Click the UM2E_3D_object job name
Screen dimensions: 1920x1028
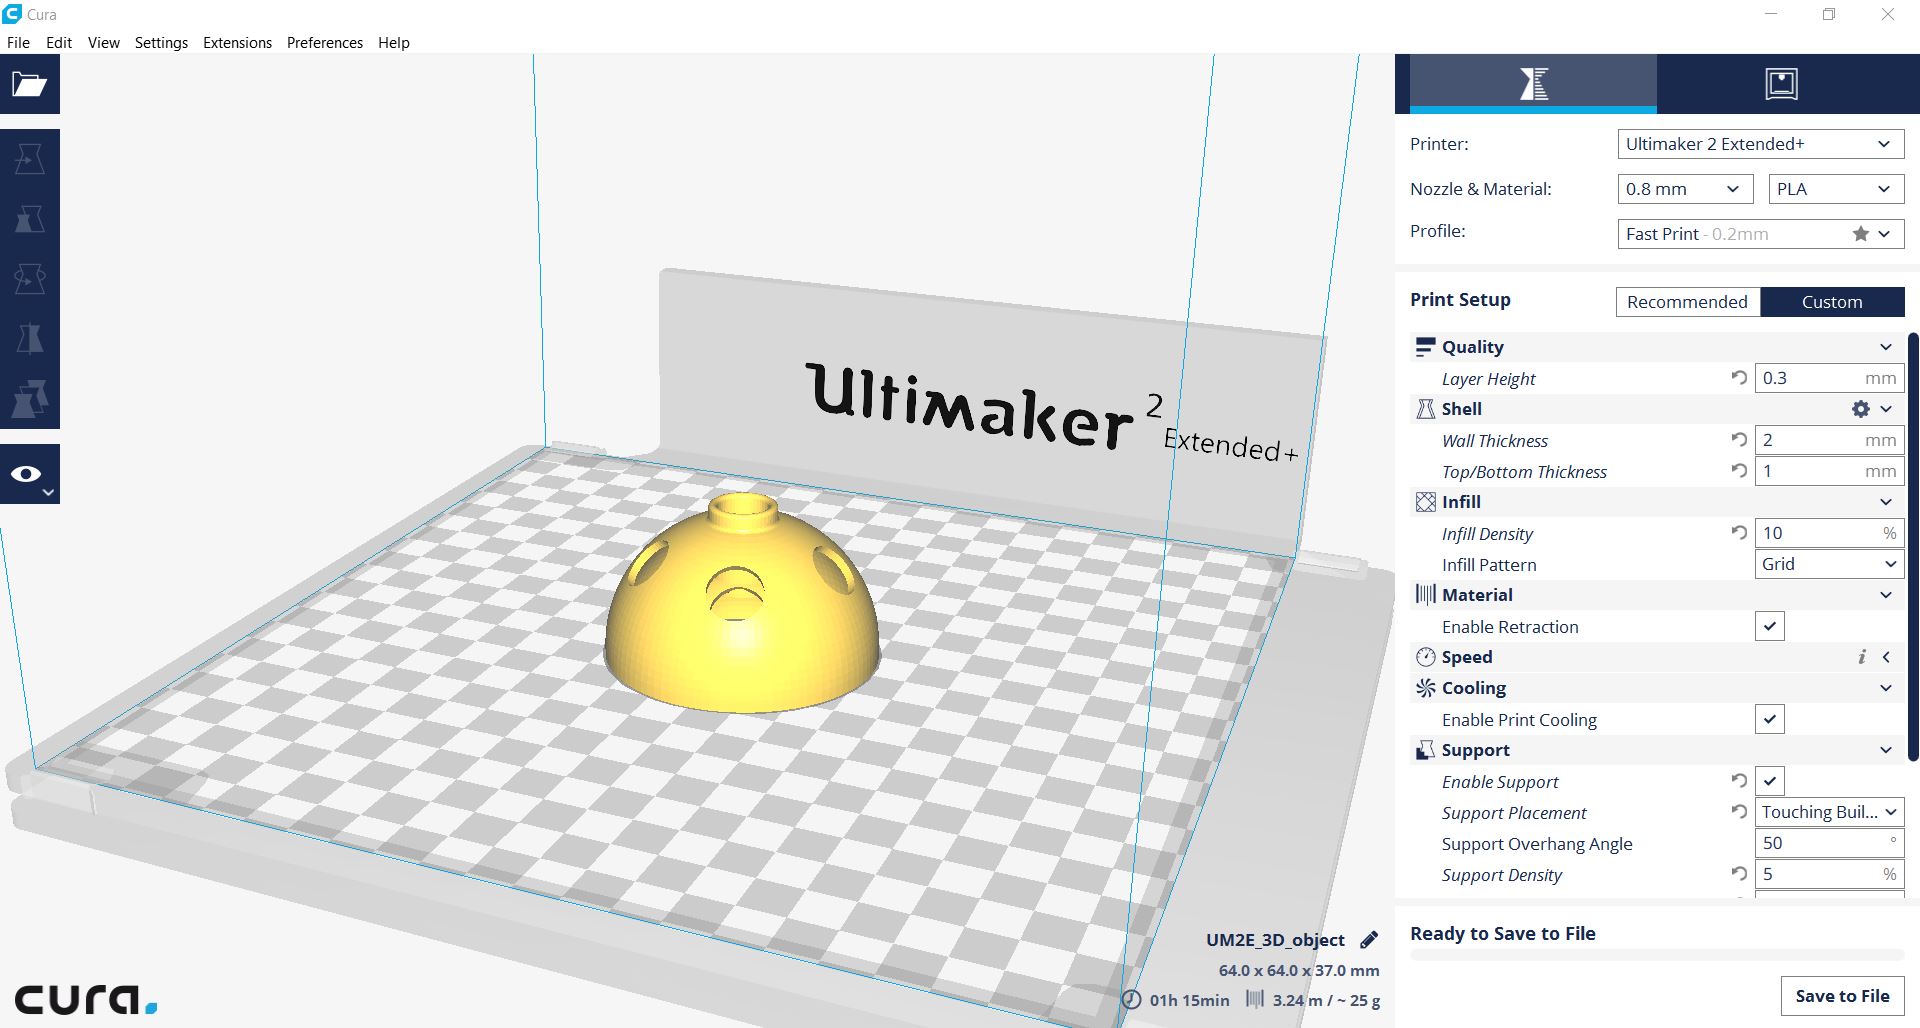pos(1275,940)
